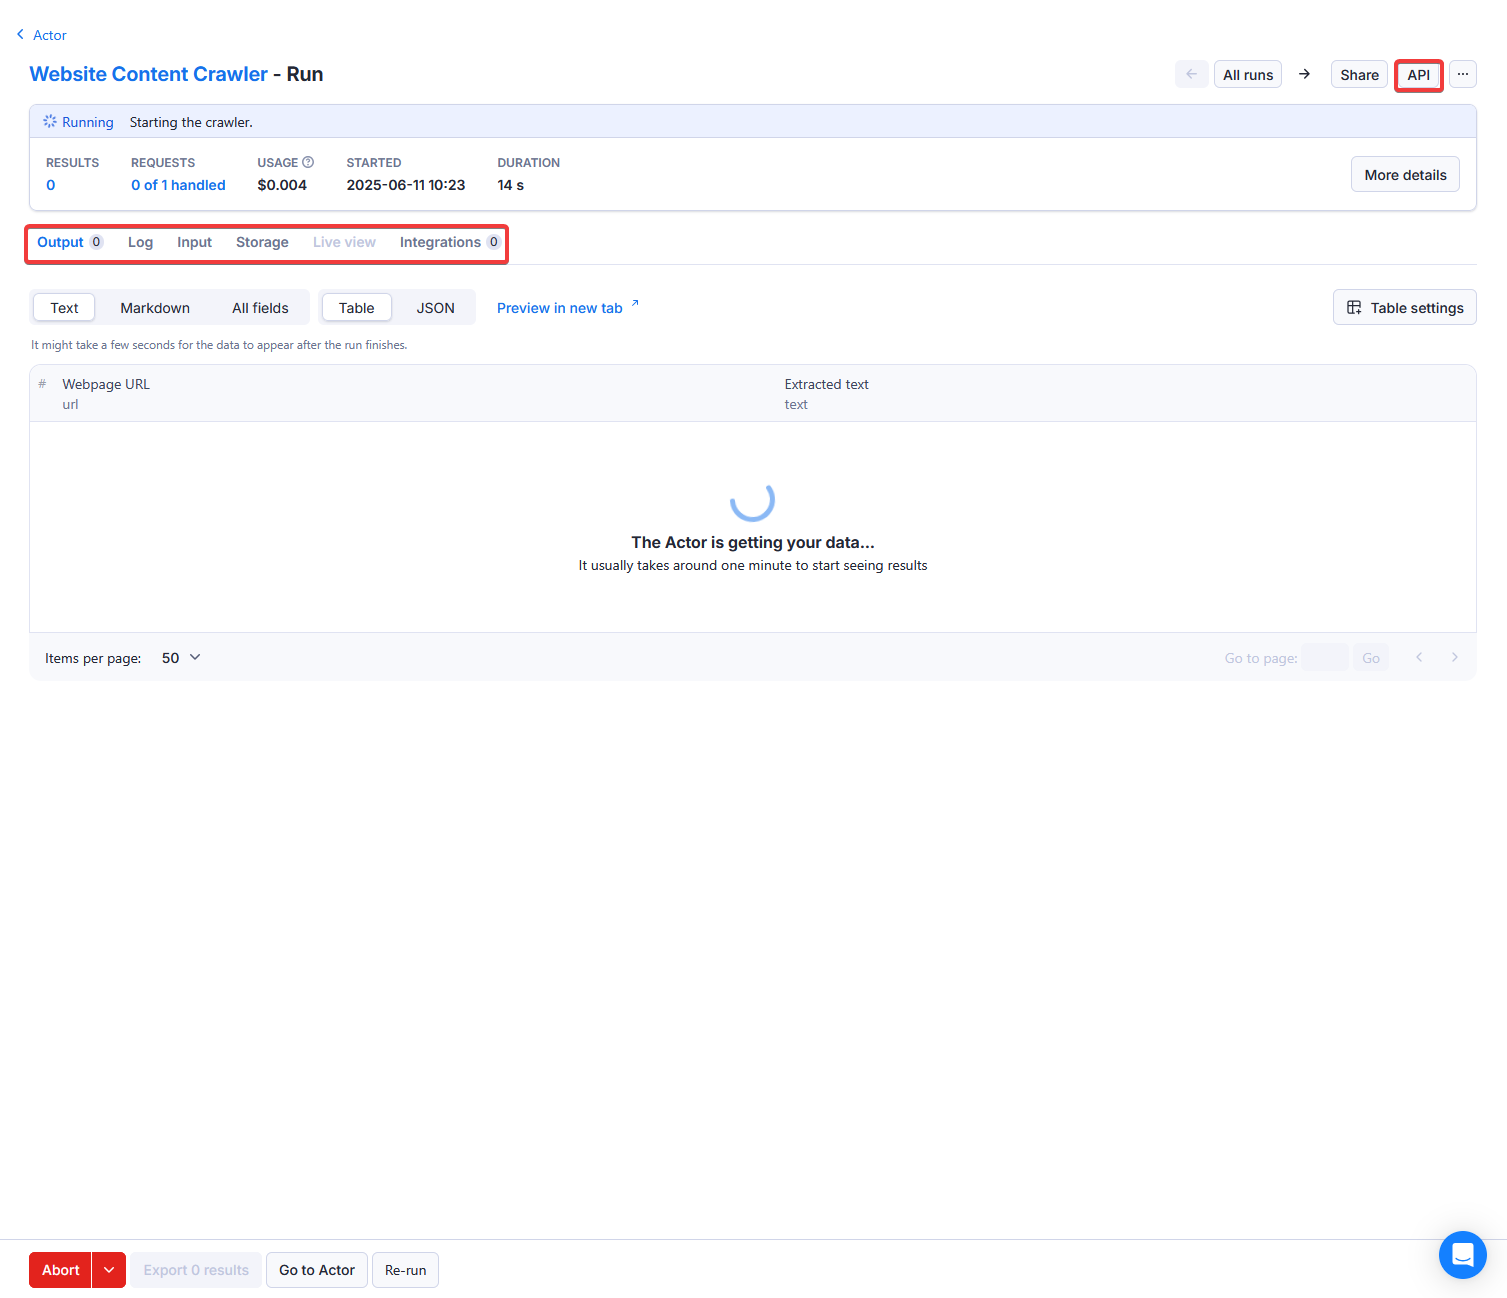Click the next page chevron in pagination

(1454, 657)
